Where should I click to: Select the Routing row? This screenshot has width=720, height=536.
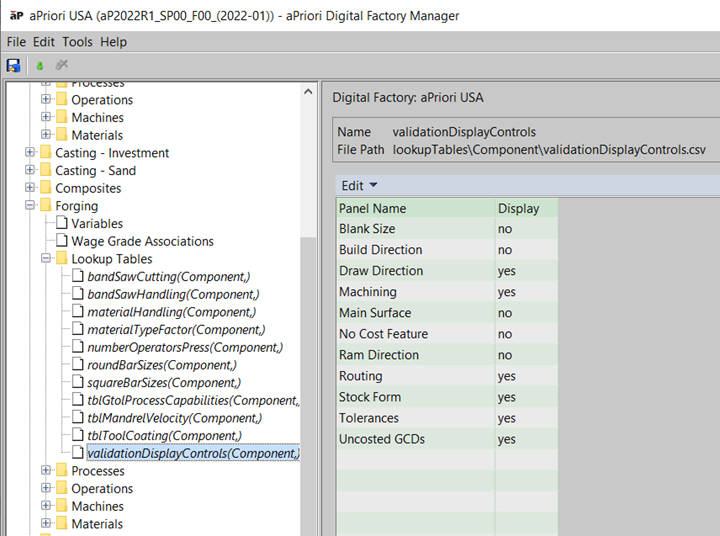point(447,376)
